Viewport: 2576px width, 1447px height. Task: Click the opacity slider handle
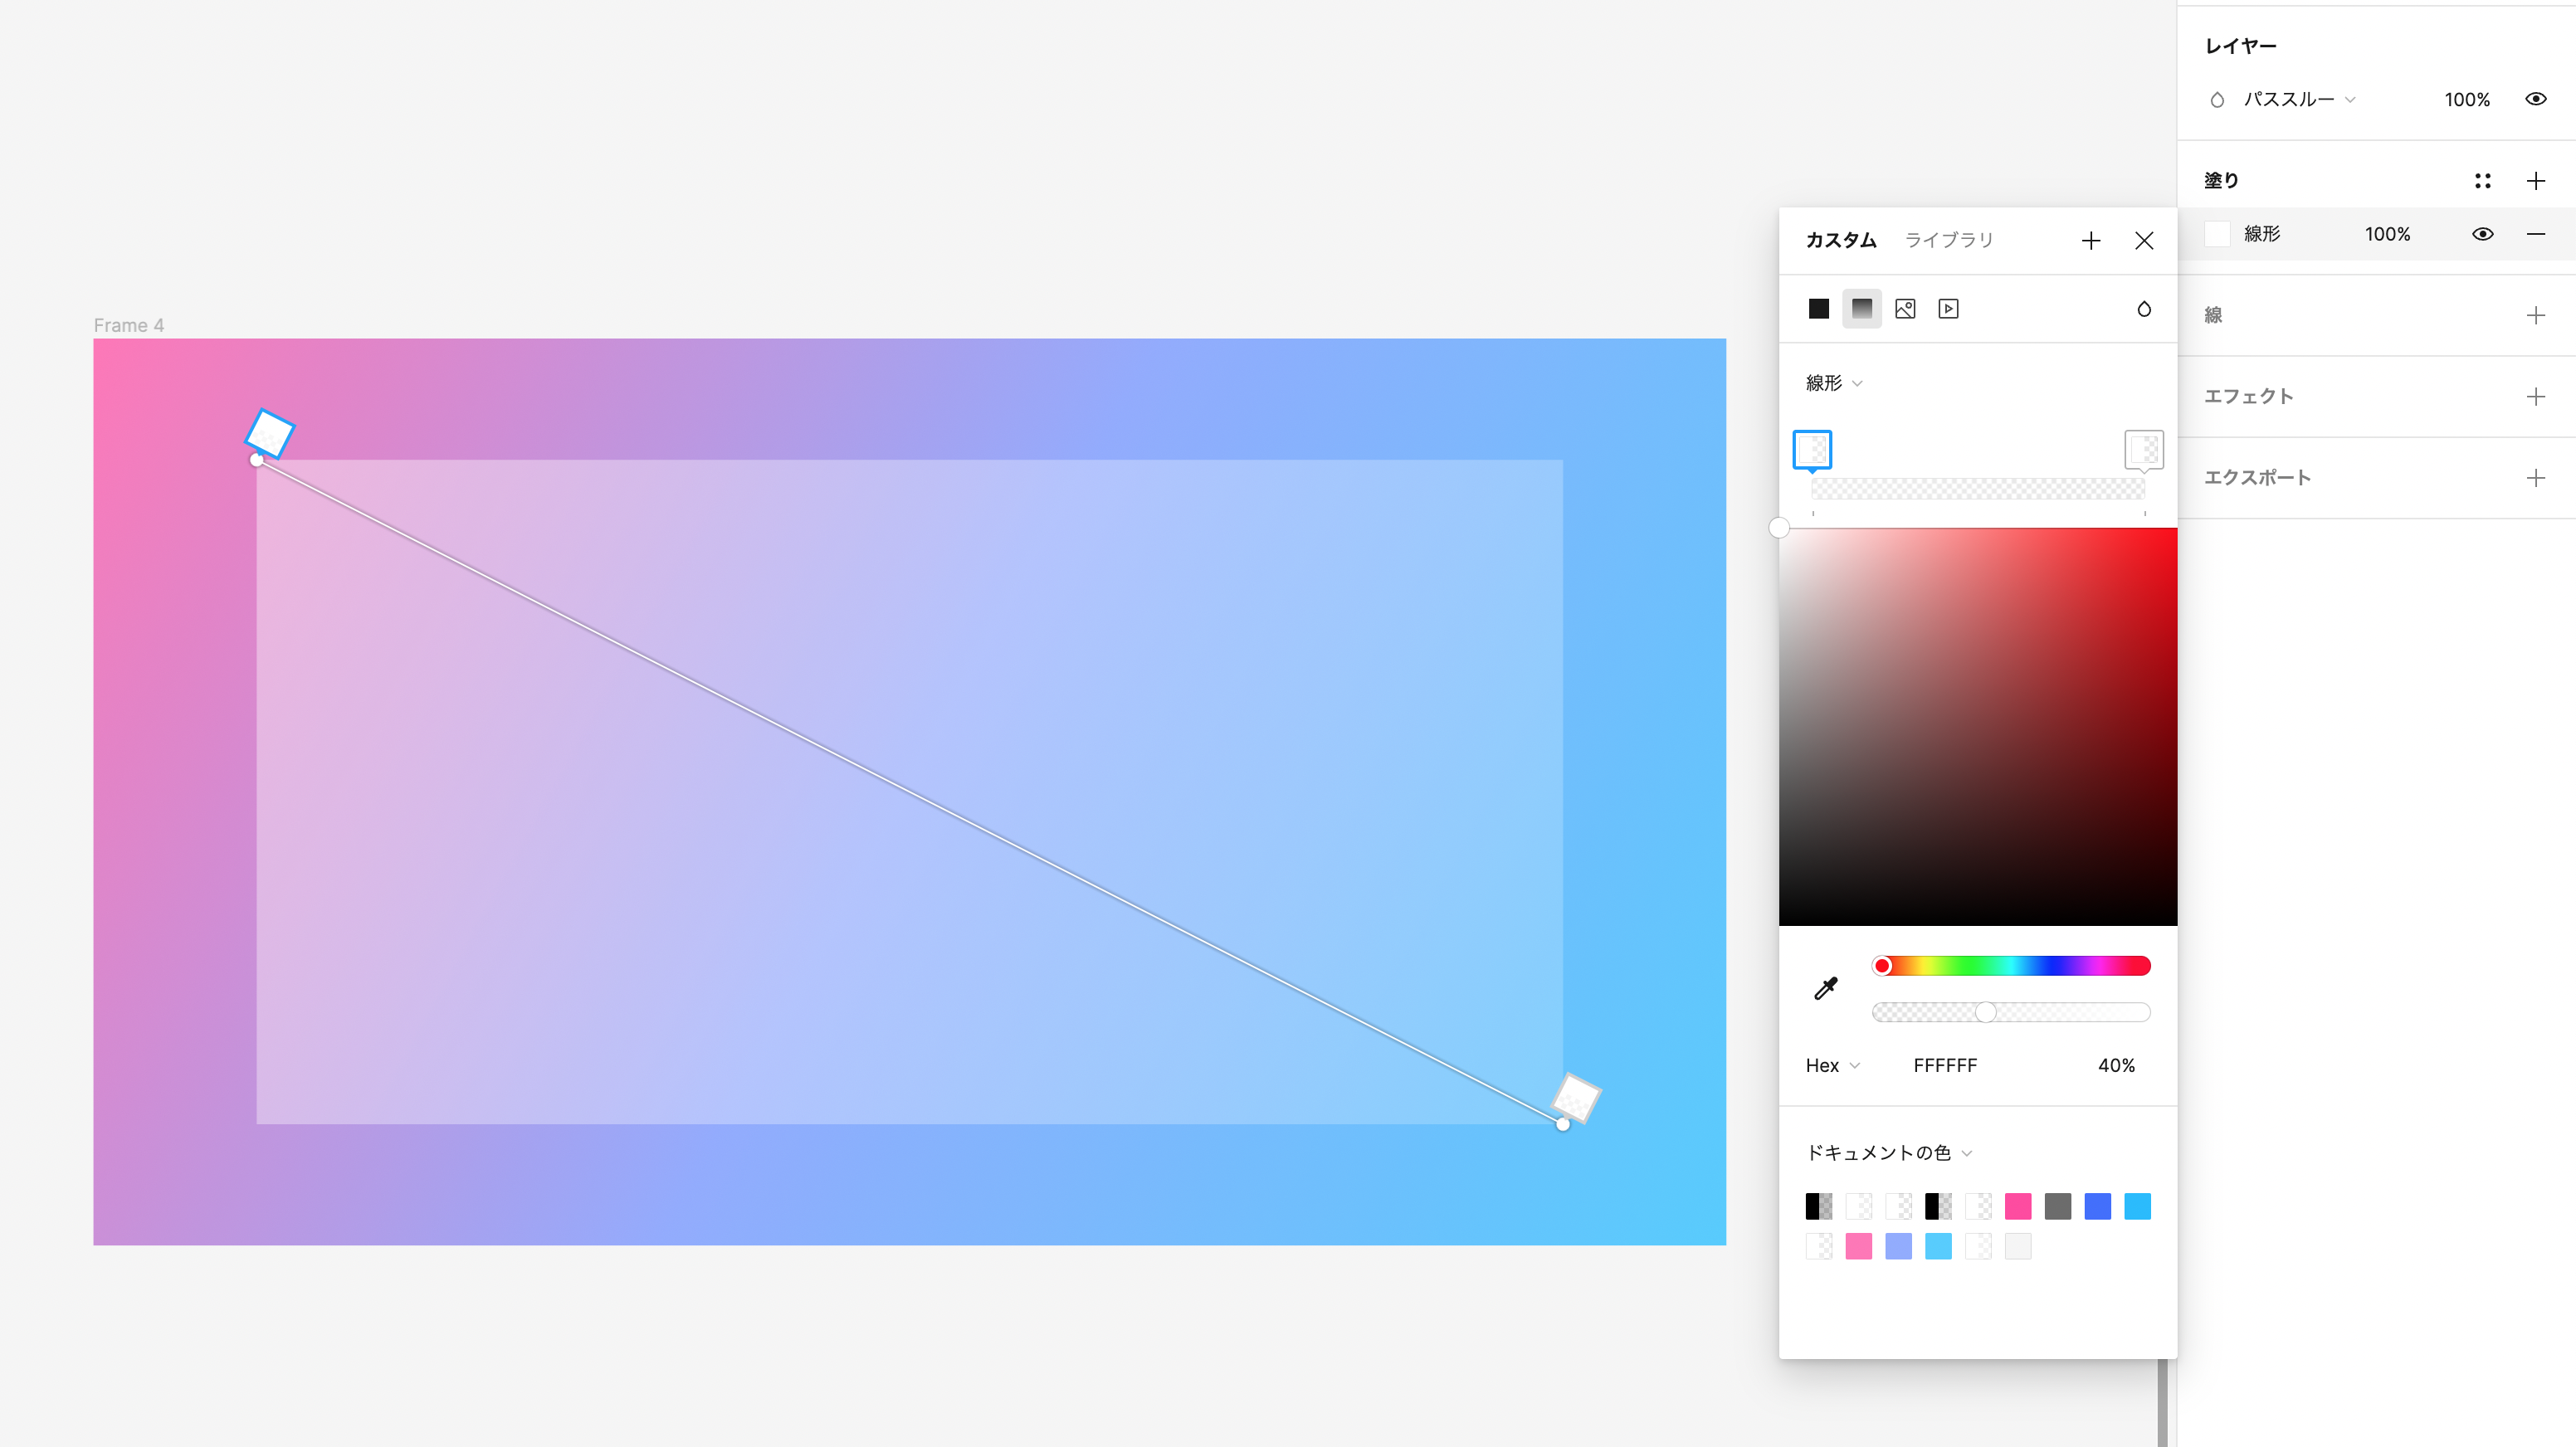(x=1985, y=1013)
